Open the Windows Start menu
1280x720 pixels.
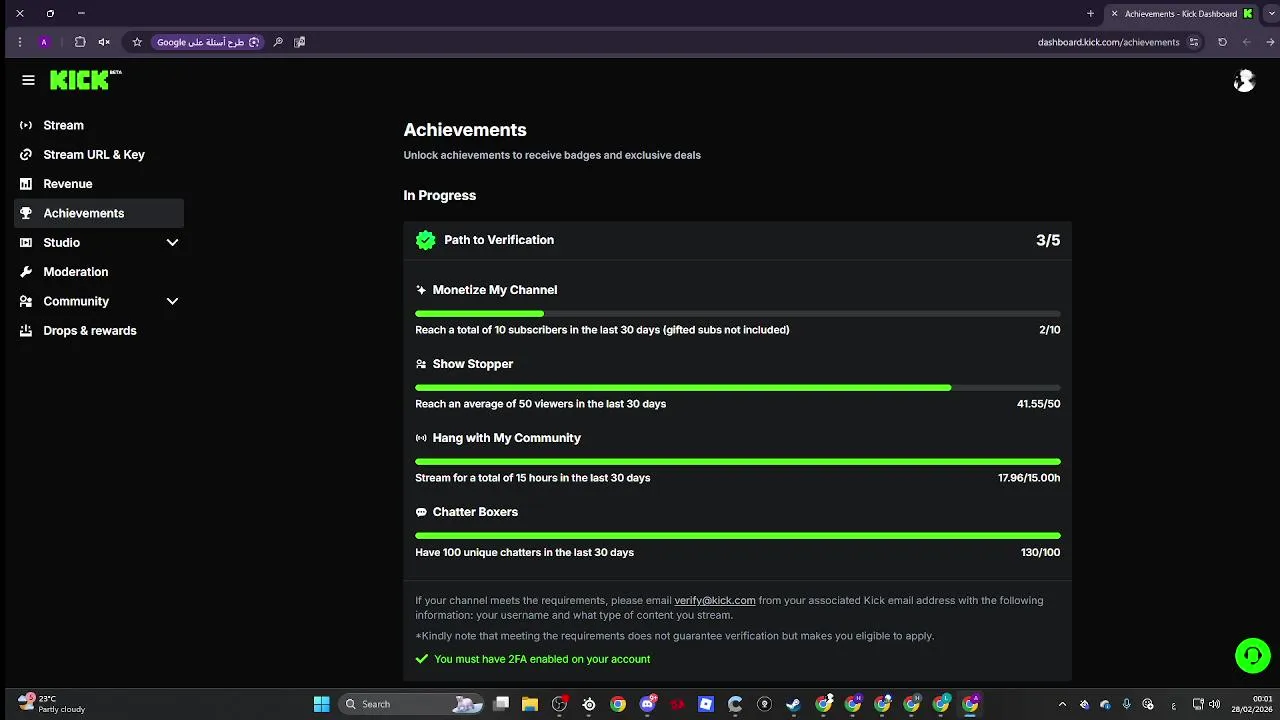click(x=322, y=704)
